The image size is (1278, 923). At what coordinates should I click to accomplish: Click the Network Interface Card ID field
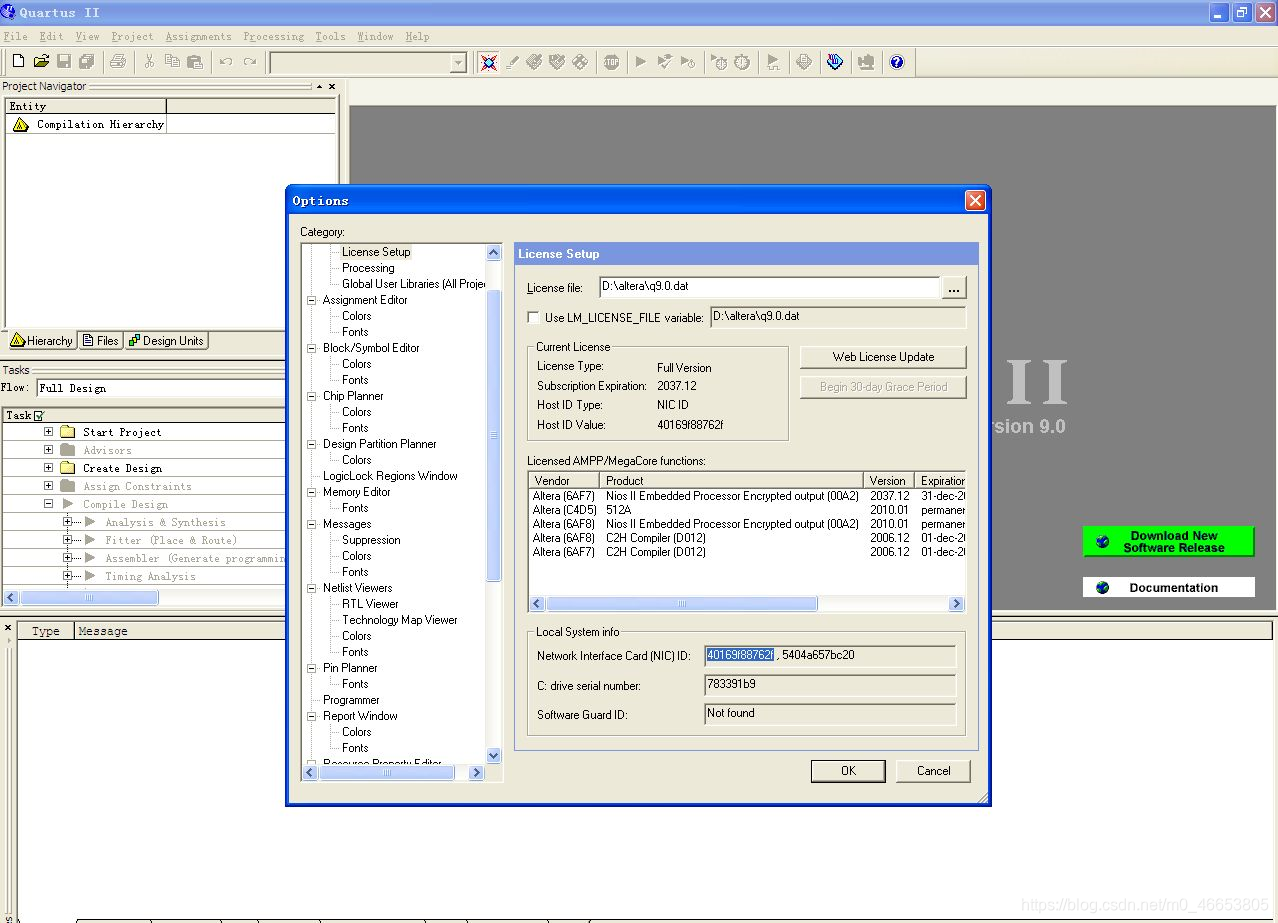(830, 656)
